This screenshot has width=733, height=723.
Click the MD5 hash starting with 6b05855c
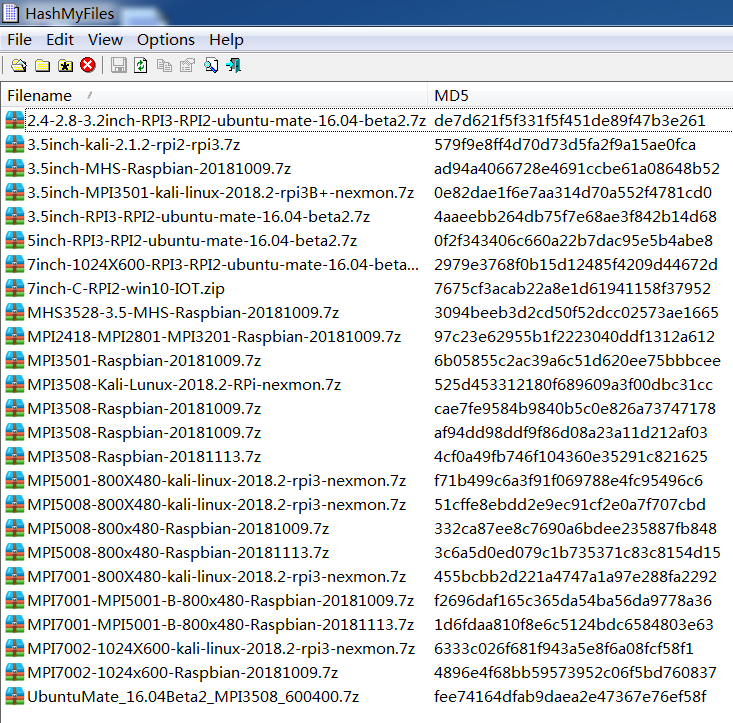tap(577, 360)
